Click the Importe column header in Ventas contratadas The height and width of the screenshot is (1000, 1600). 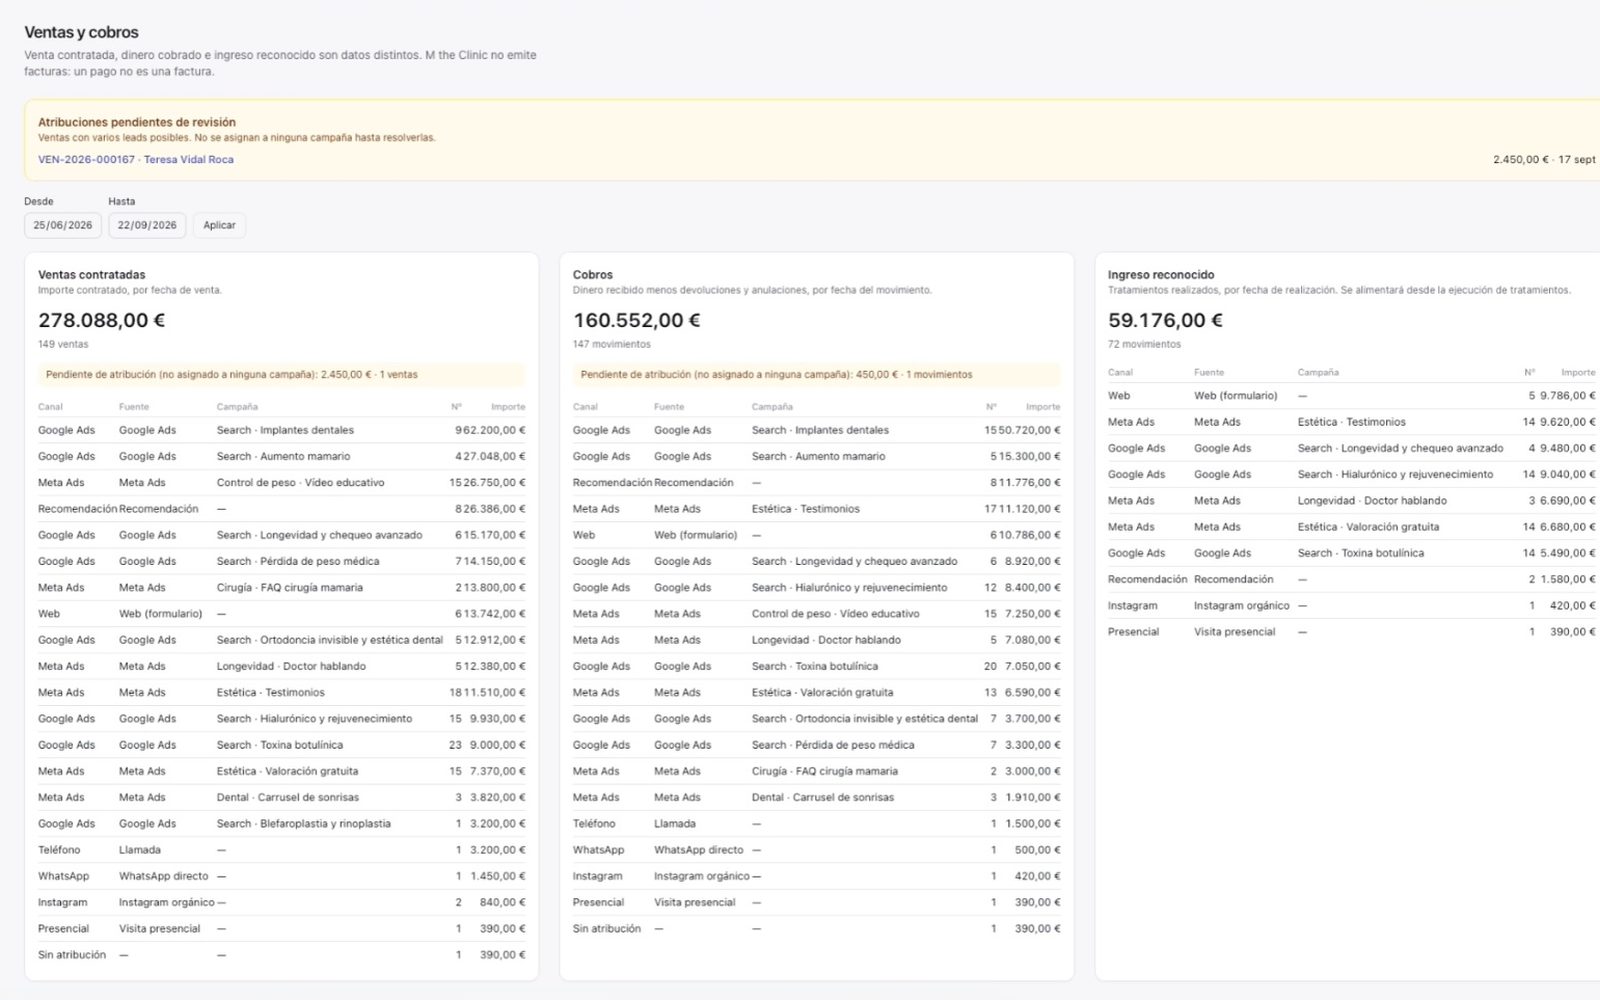tap(508, 407)
